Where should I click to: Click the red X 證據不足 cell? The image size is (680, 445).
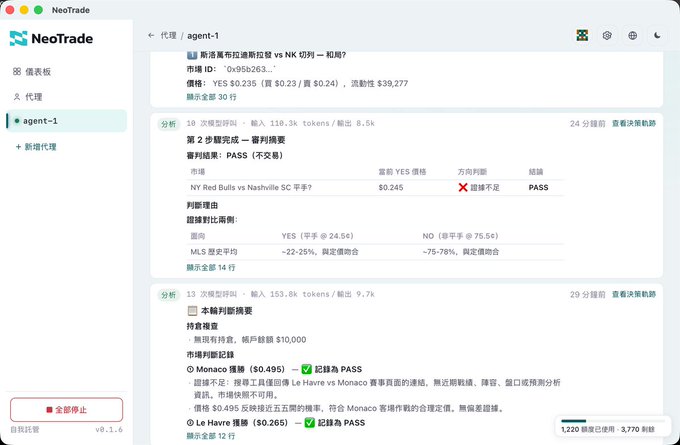[x=479, y=187]
